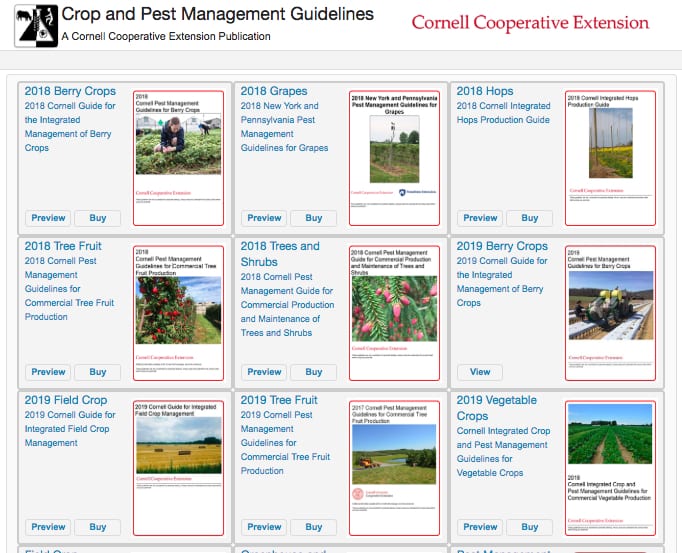The image size is (682, 553).
Task: Buy the 2018 Trees and Shrubs guide
Action: 314,372
